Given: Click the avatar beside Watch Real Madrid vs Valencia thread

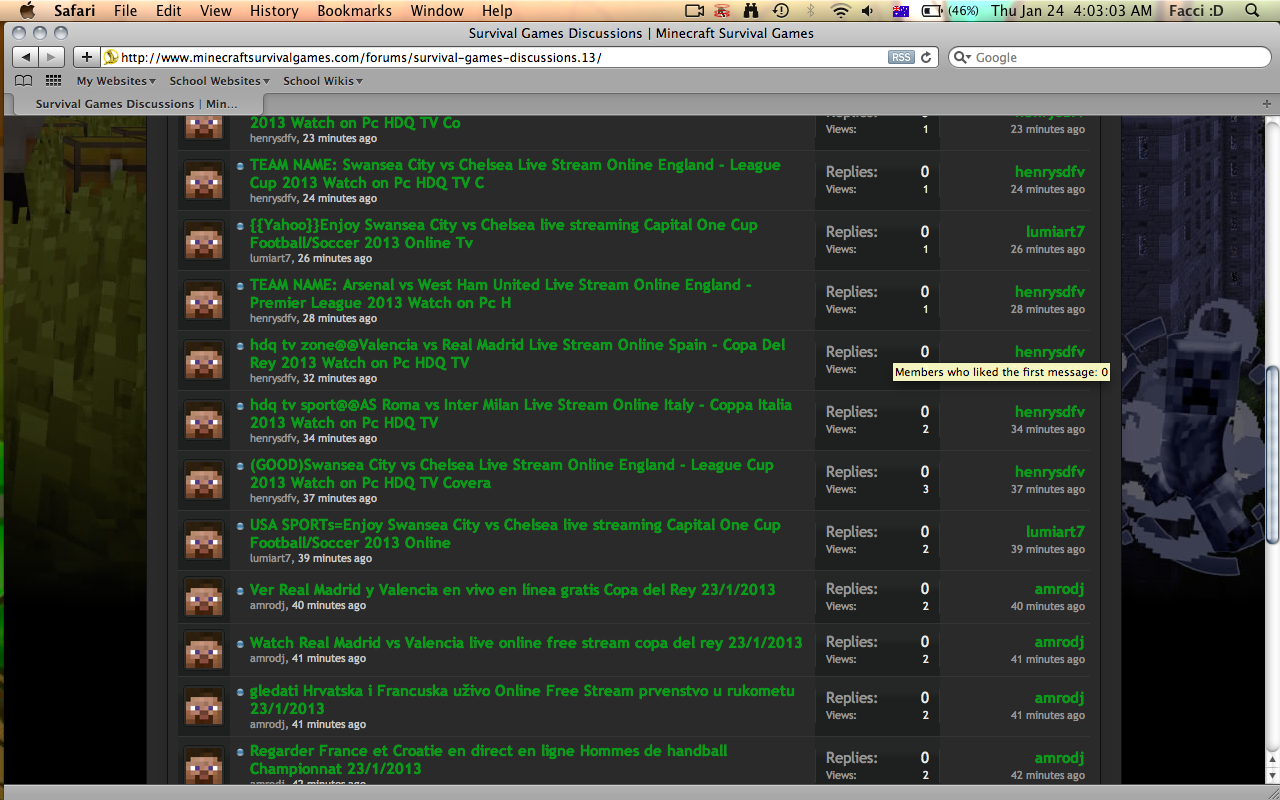Looking at the screenshot, I should [x=204, y=651].
